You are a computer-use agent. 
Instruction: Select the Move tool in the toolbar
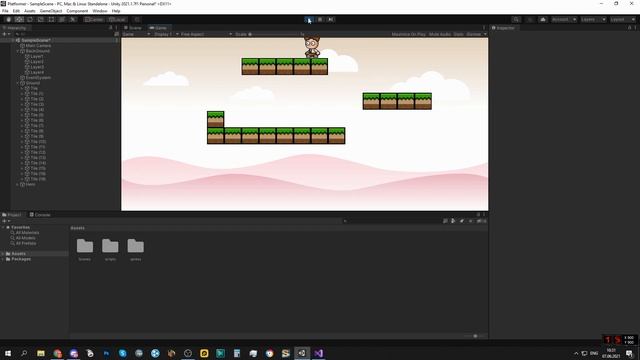click(19, 20)
